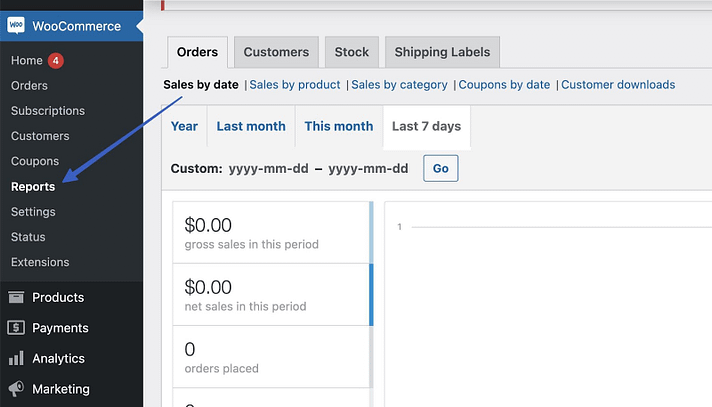Open the Shipping Labels tab
712x407 pixels.
[x=442, y=52]
